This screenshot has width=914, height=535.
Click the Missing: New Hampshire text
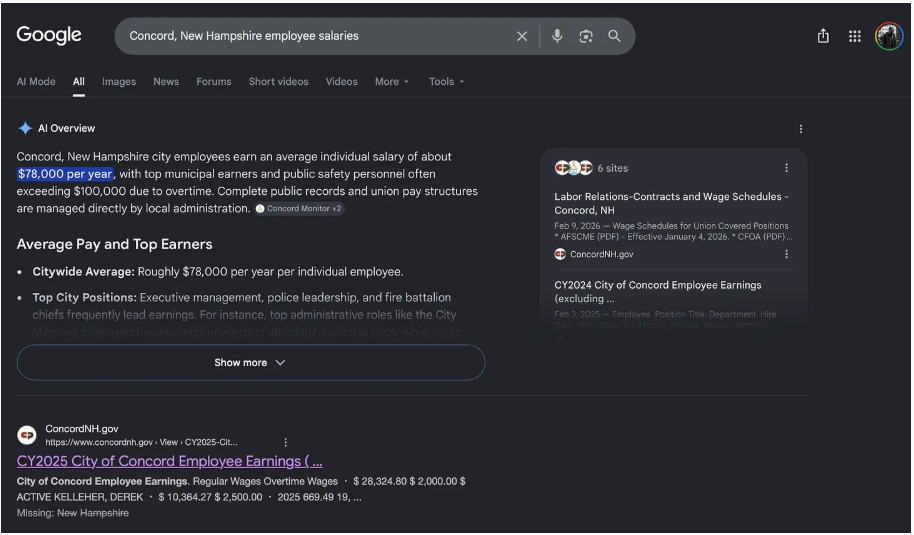pyautogui.click(x=73, y=513)
